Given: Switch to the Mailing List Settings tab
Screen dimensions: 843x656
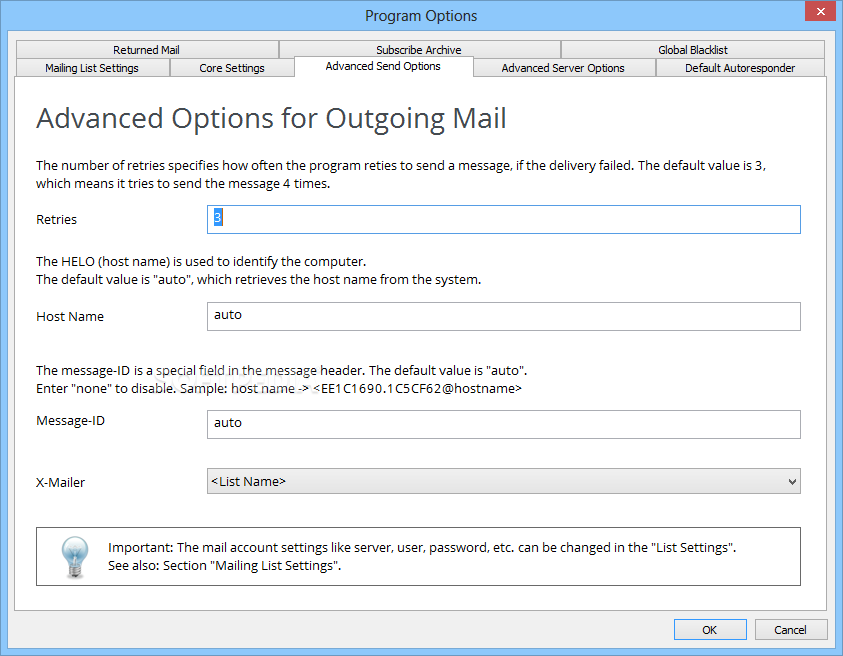Looking at the screenshot, I should [92, 68].
